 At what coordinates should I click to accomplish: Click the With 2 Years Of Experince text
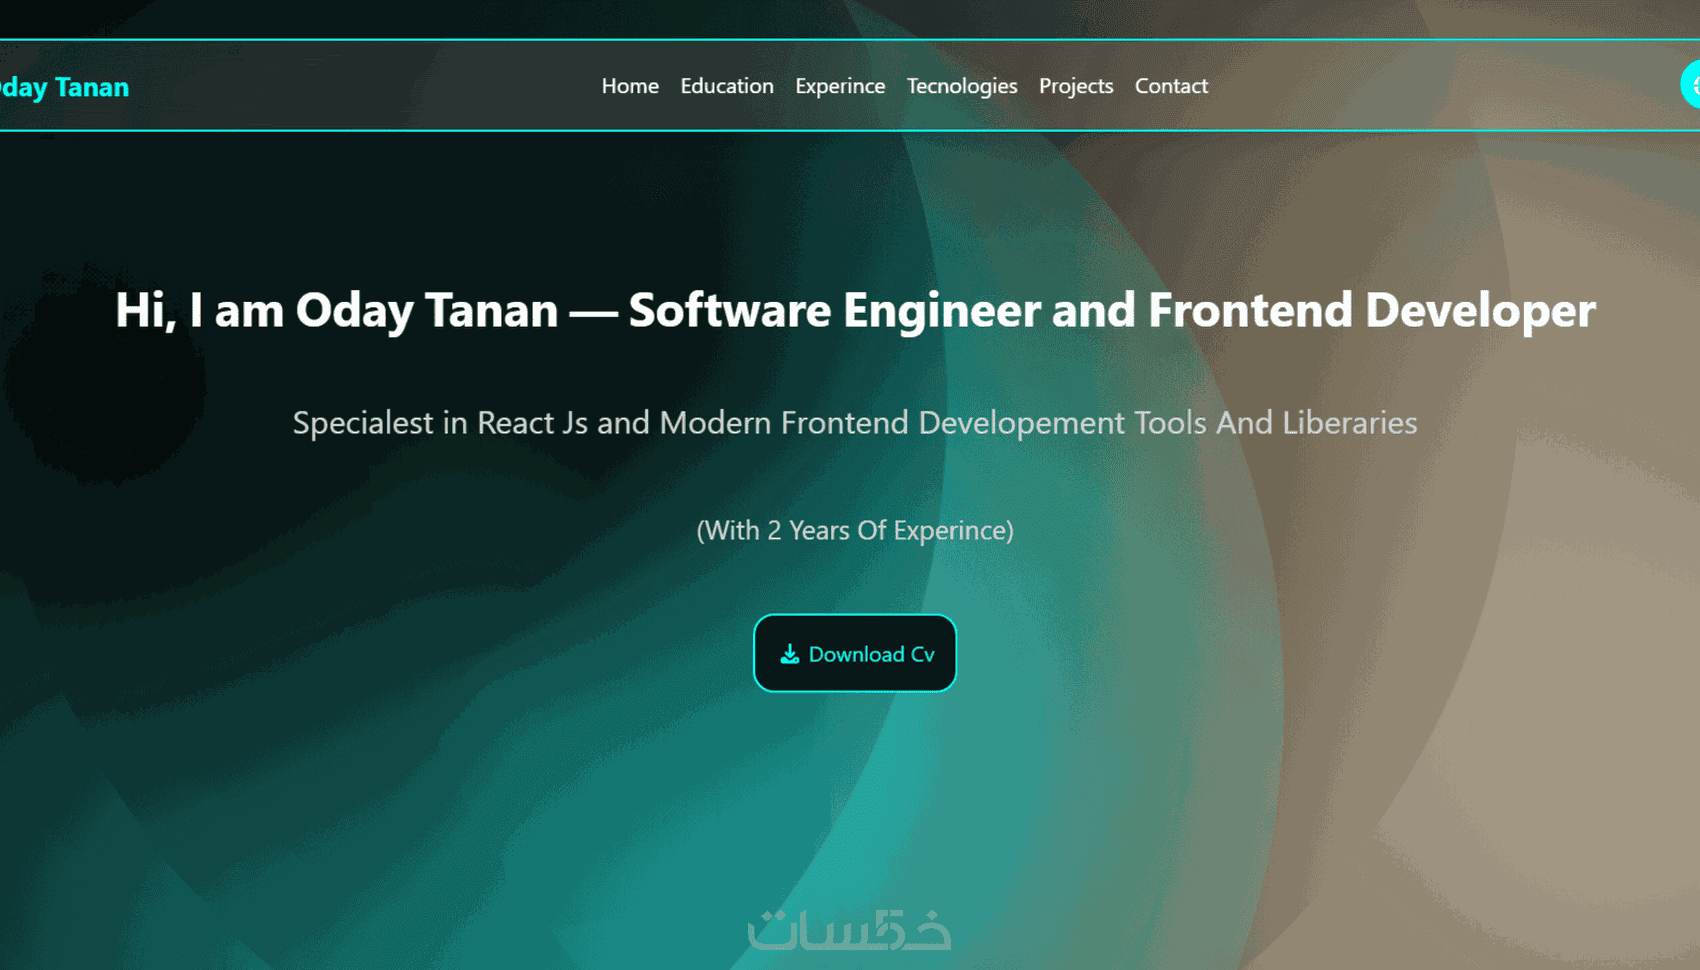coord(855,530)
